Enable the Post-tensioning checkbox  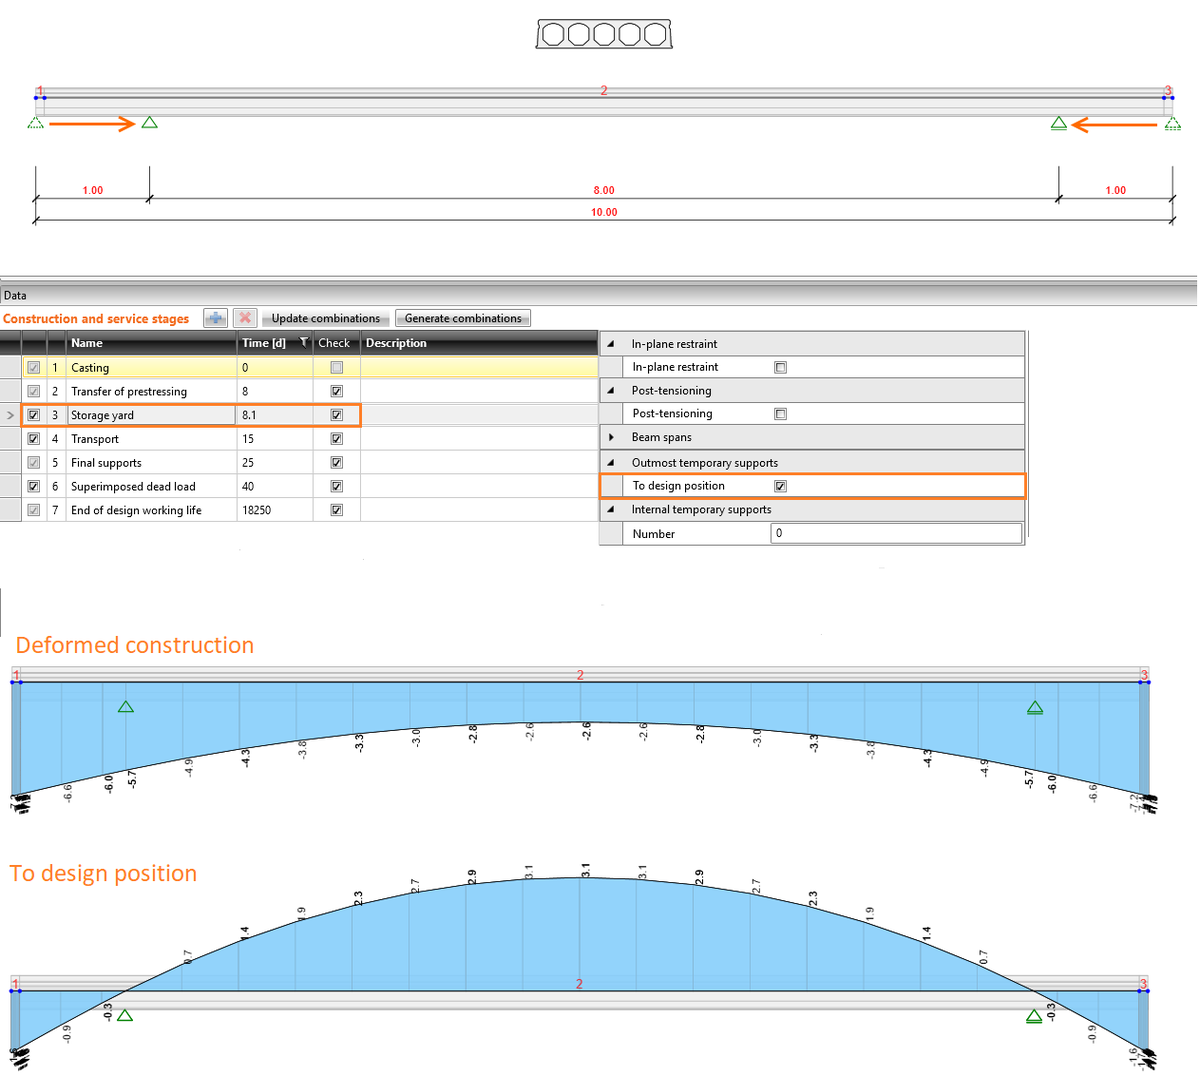(780, 413)
